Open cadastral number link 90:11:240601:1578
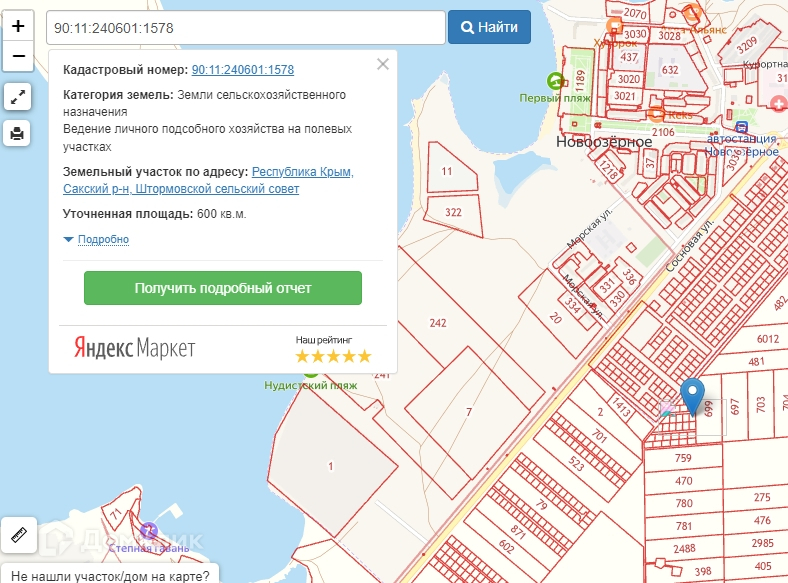Screen dimensions: 788x583 (x=242, y=70)
